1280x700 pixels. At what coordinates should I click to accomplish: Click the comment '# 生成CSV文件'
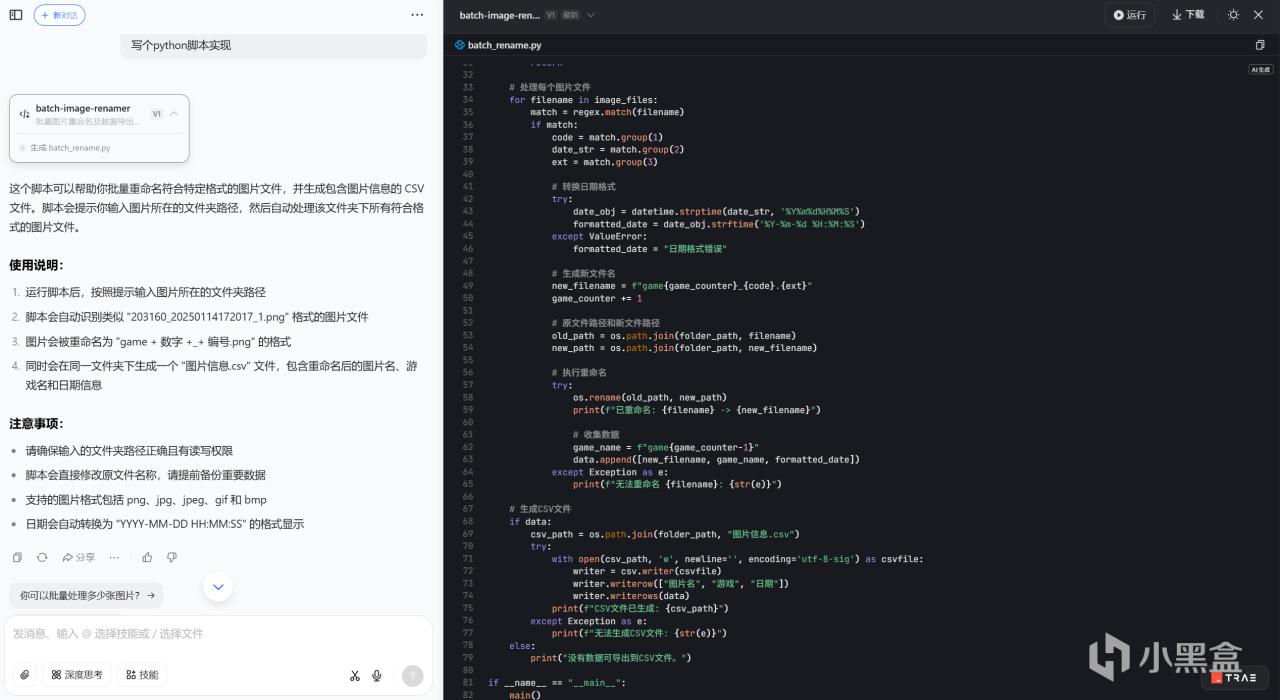(540, 509)
